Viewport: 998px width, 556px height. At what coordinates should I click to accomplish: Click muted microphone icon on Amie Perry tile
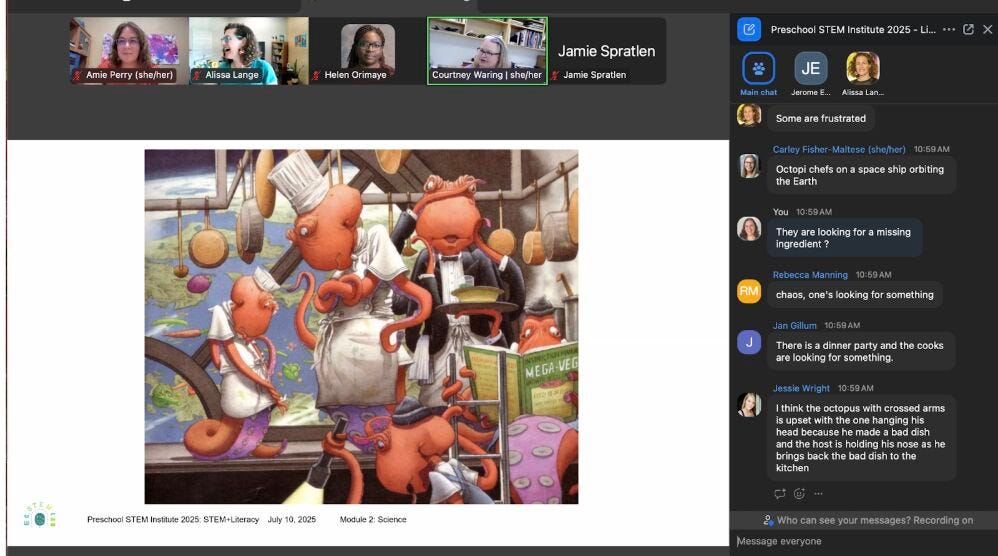pyautogui.click(x=78, y=75)
